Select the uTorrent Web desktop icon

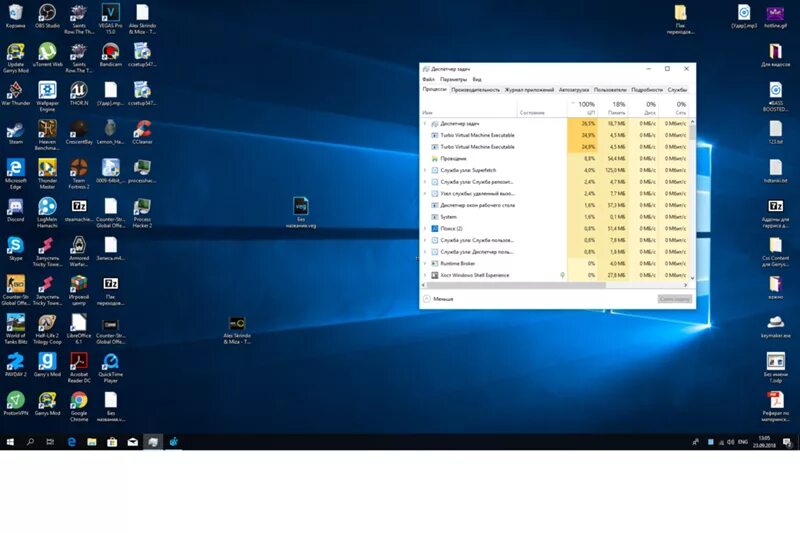tap(47, 55)
